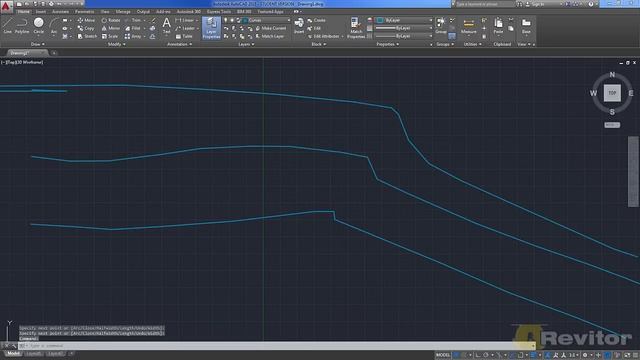Expand the Layers panel
Screen dimensions: 640x360
pyautogui.click(x=246, y=44)
